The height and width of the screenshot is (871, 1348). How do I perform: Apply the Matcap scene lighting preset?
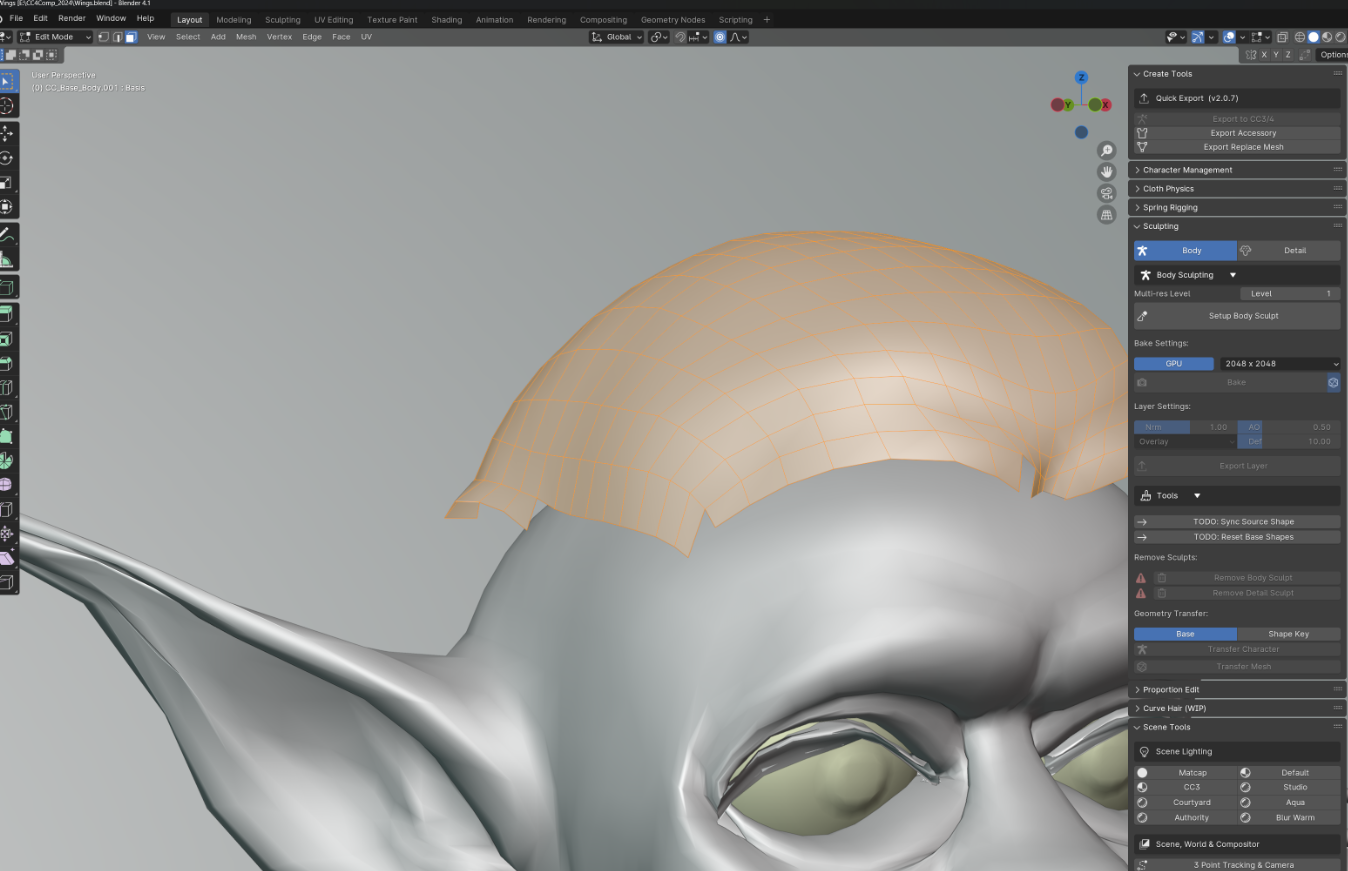[x=1185, y=773]
